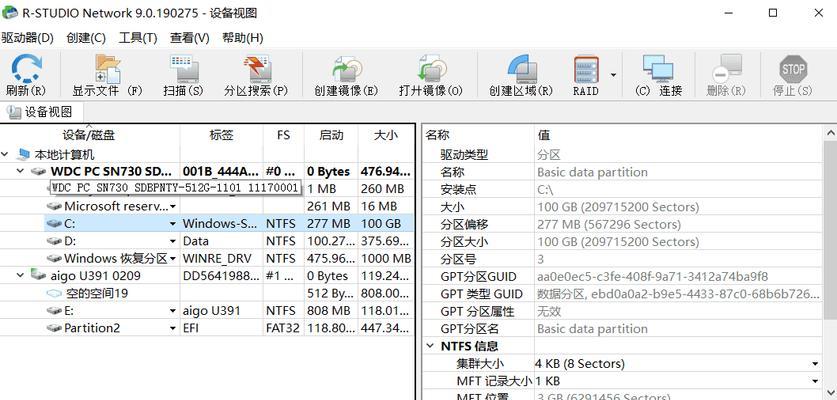Click the 大小 column header
This screenshot has height=400, width=837.
point(386,135)
